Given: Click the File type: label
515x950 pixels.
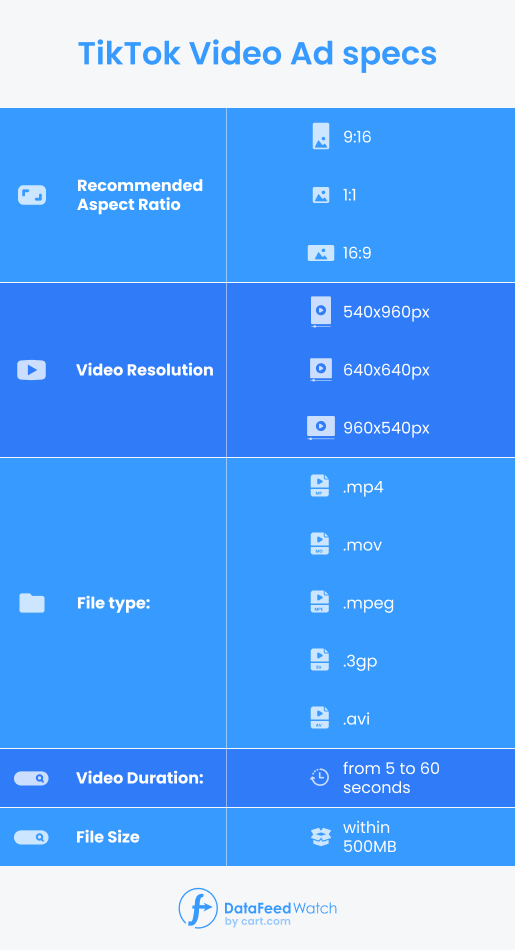Looking at the screenshot, I should (113, 603).
